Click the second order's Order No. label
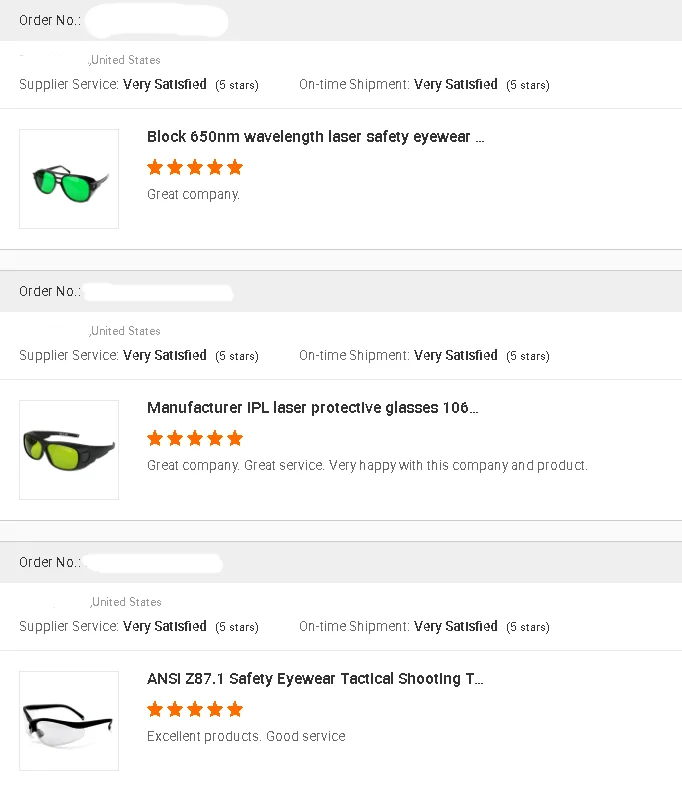682x791 pixels. pyautogui.click(x=50, y=292)
